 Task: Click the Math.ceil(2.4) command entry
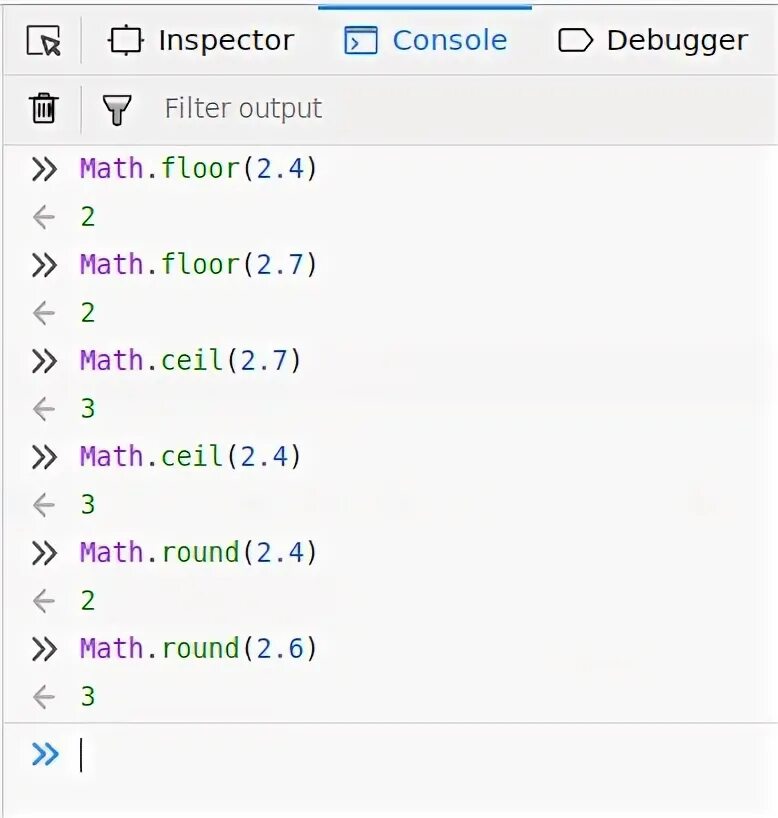(x=190, y=457)
